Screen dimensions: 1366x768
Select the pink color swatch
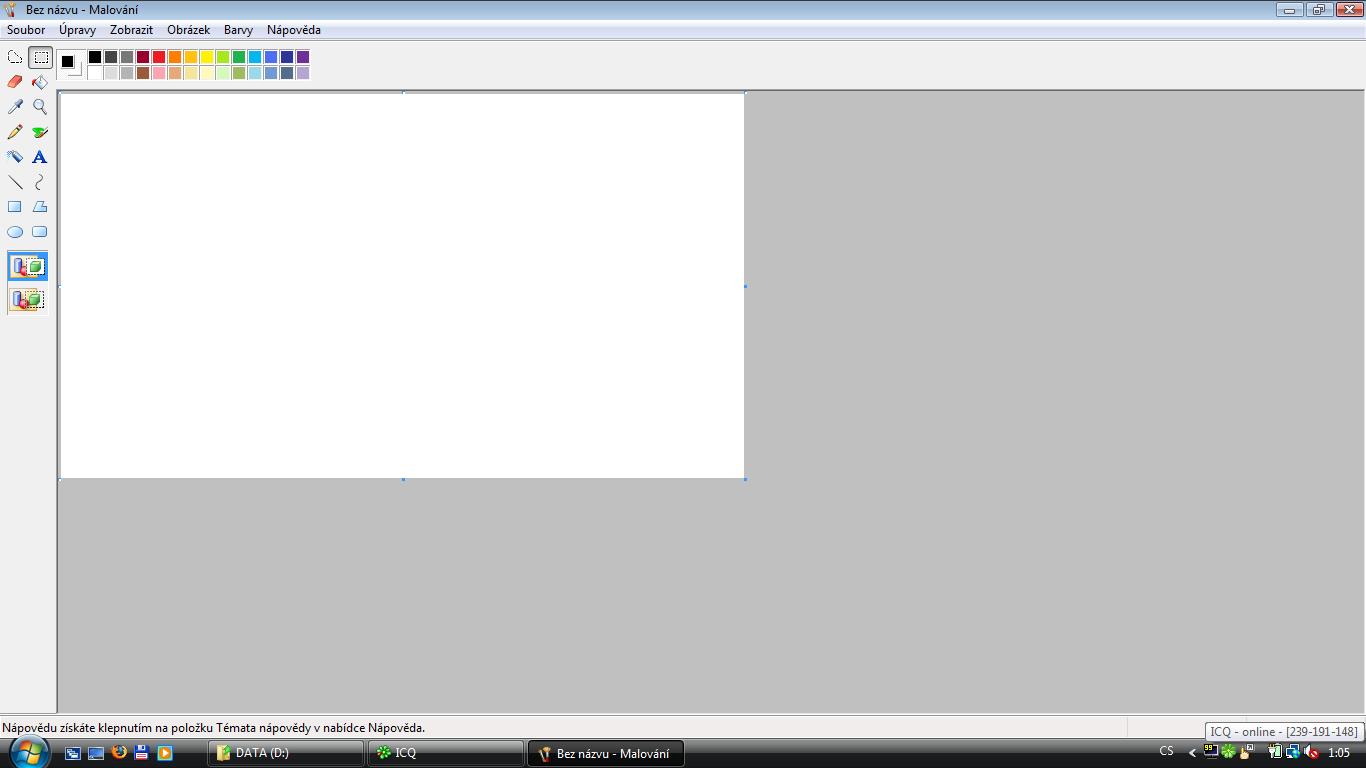159,73
